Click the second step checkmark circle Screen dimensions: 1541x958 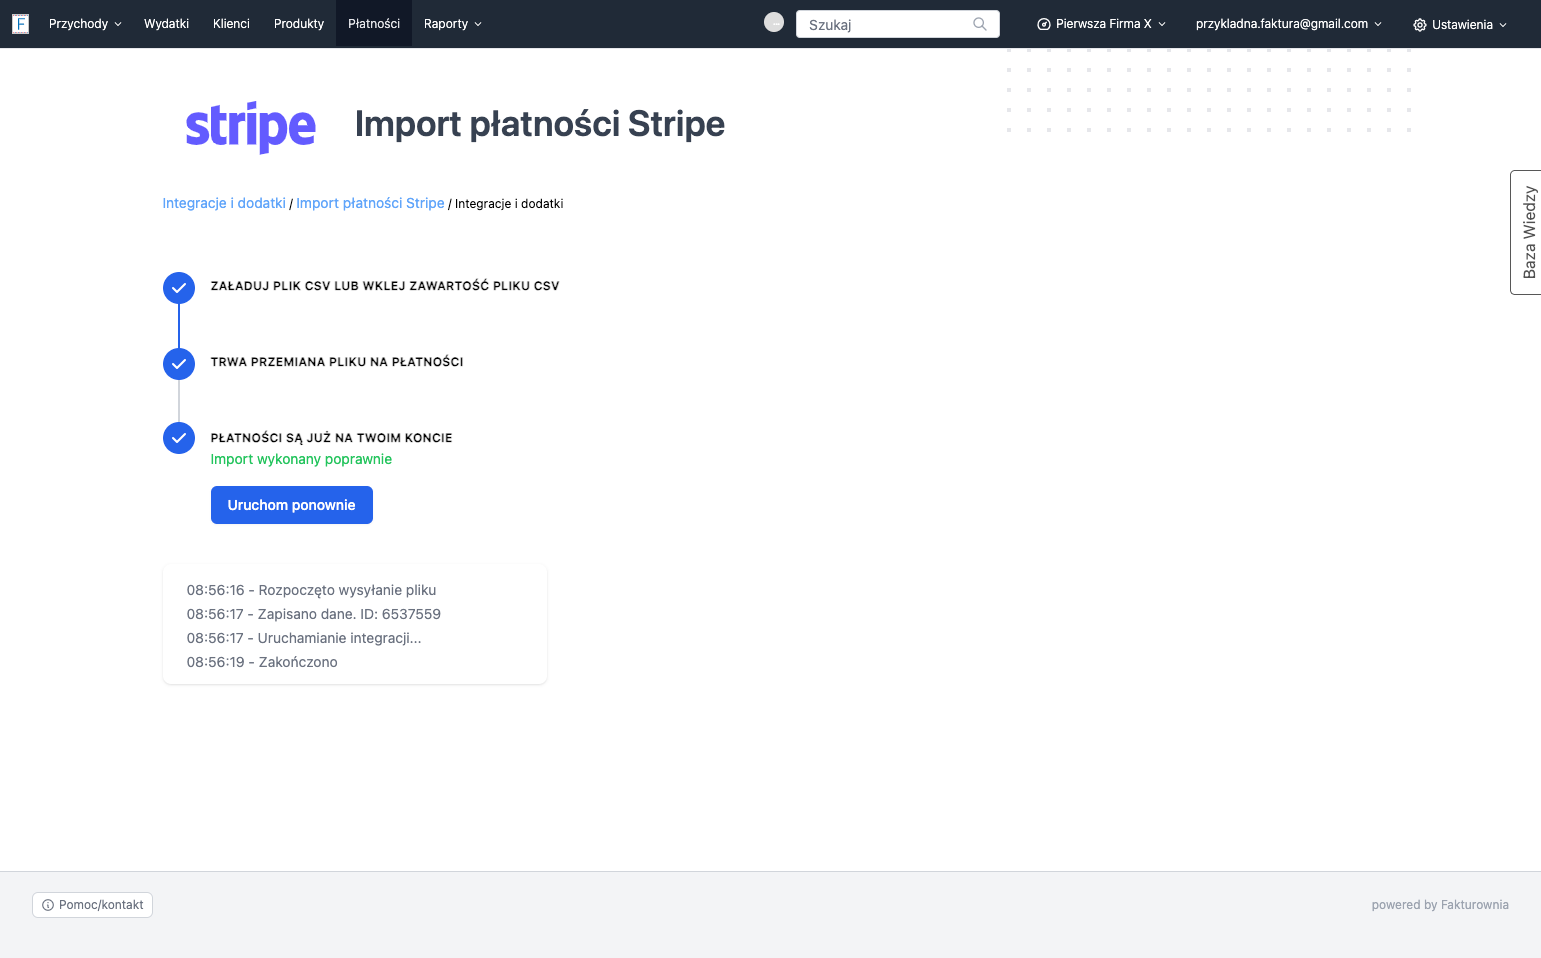coord(179,364)
